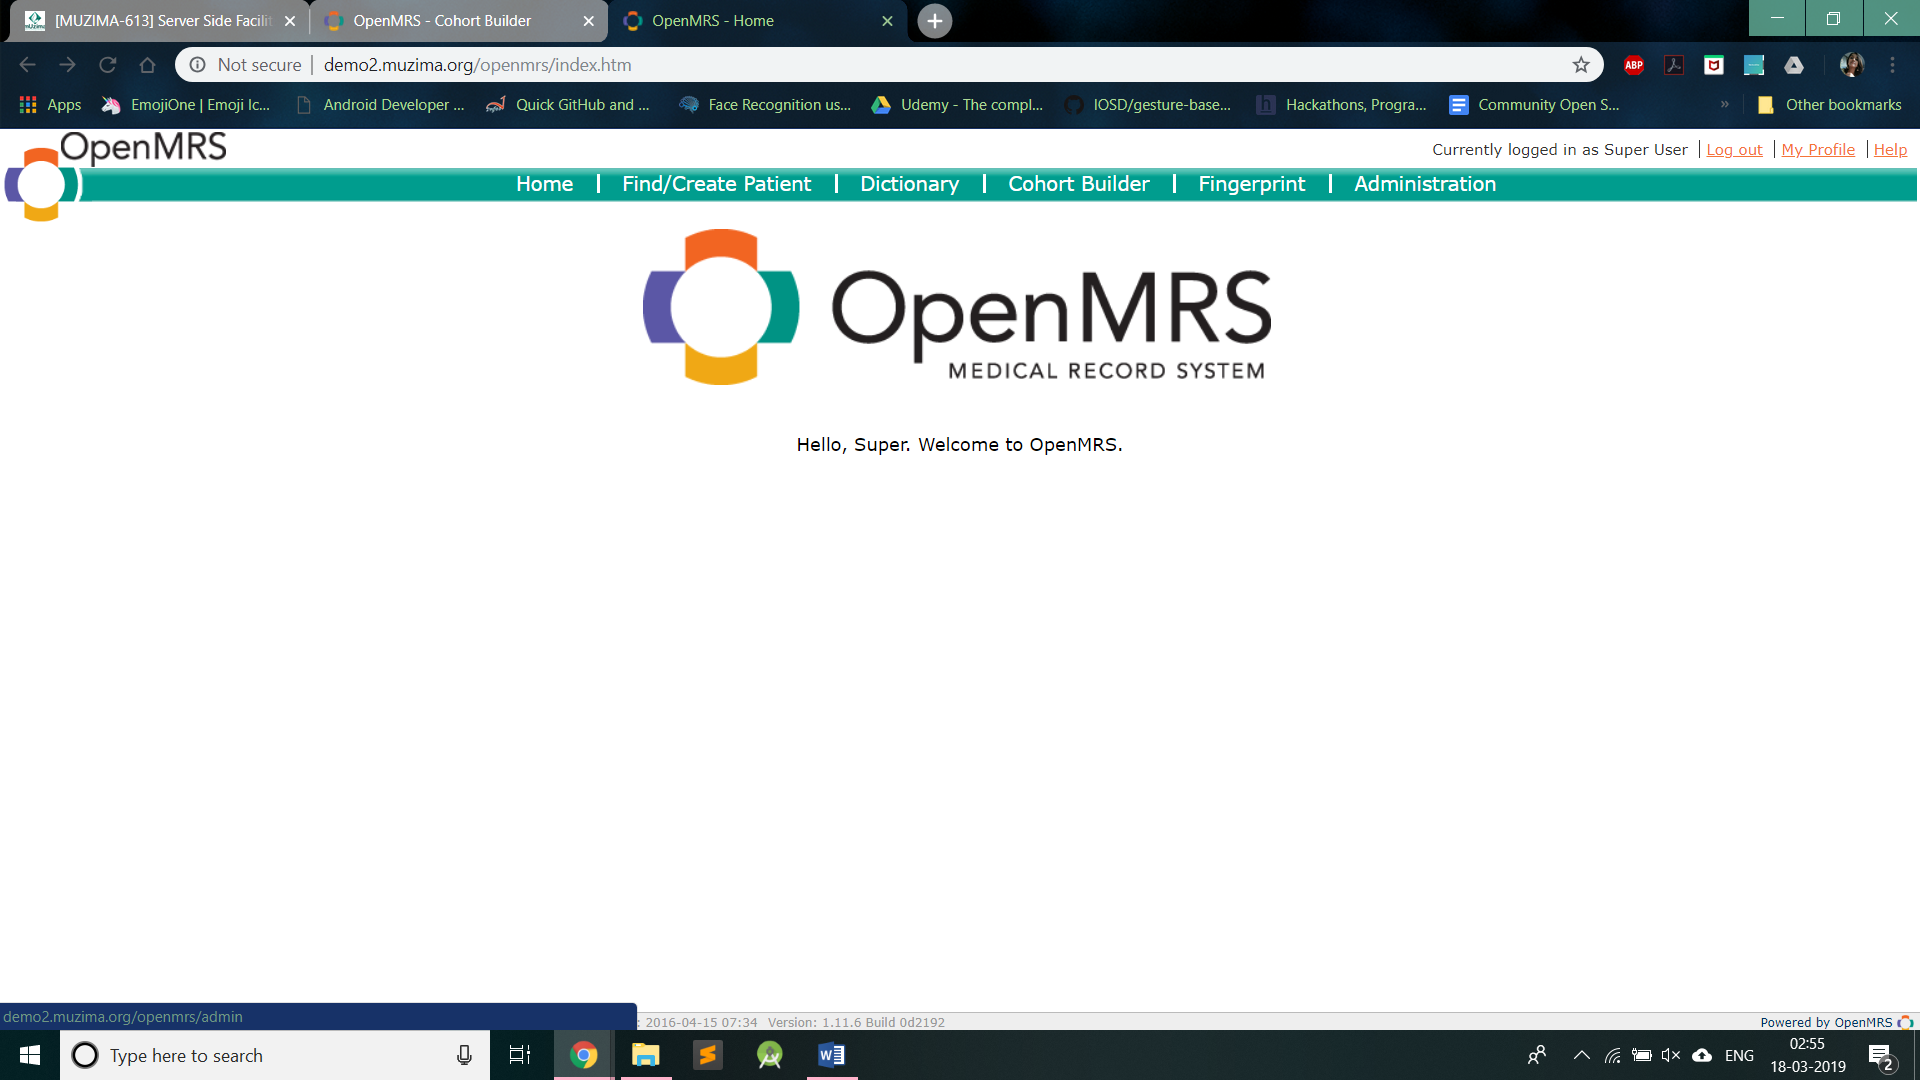Close the MUZIMA-613 tab
The height and width of the screenshot is (1080, 1920).
tap(290, 21)
